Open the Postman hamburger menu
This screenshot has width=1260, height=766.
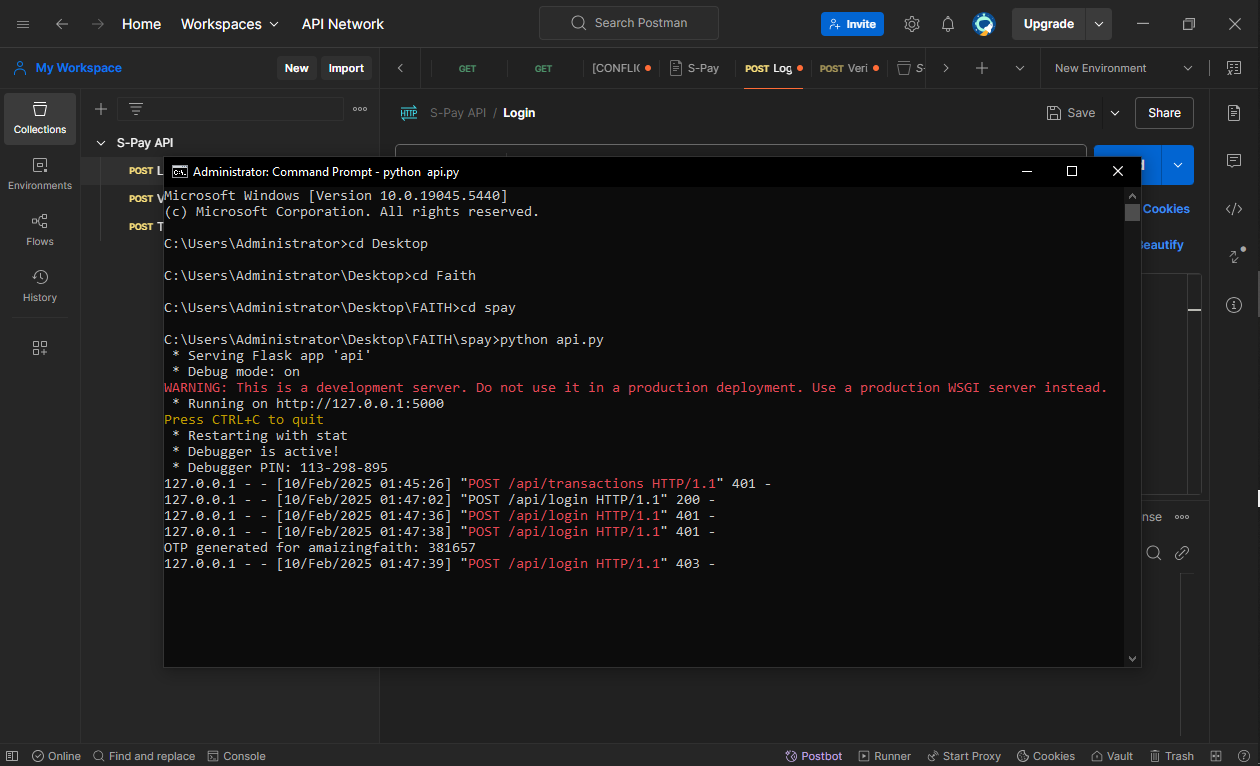click(23, 24)
